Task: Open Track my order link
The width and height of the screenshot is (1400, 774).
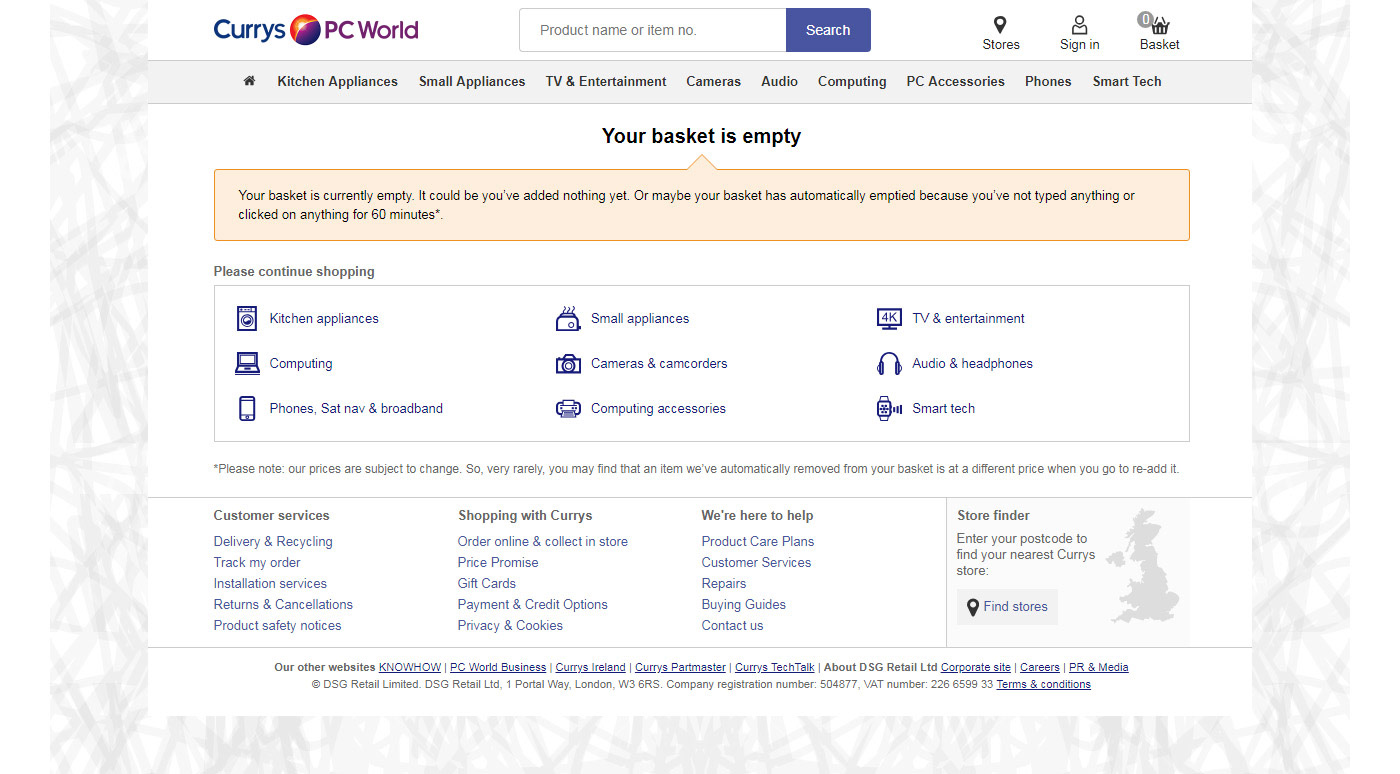Action: coord(257,563)
